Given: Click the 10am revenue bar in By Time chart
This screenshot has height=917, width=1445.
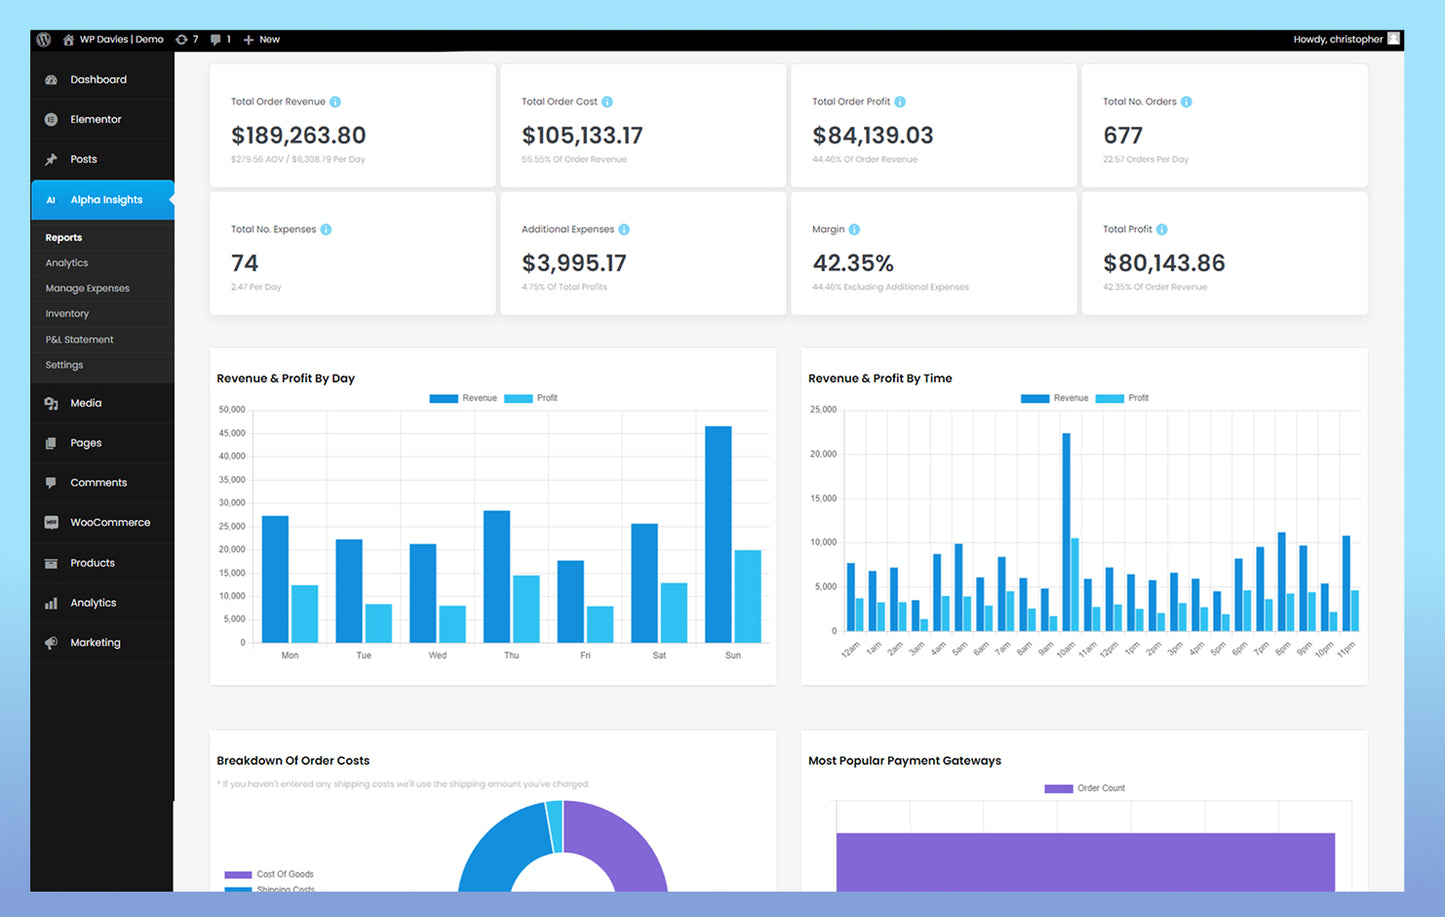Looking at the screenshot, I should 1066,532.
